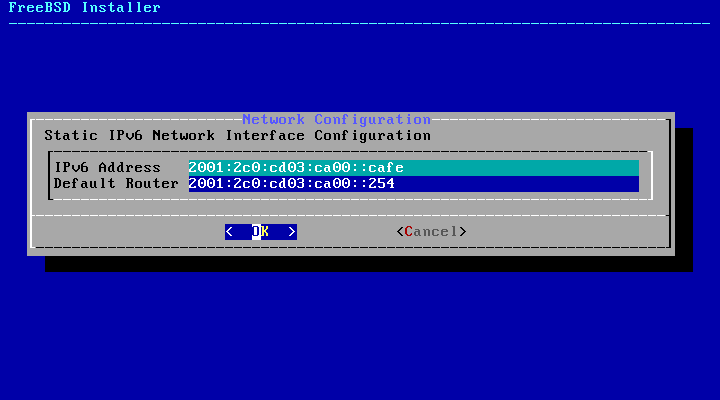
Task: Click the red C hotkey in Cancel
Action: pos(409,232)
